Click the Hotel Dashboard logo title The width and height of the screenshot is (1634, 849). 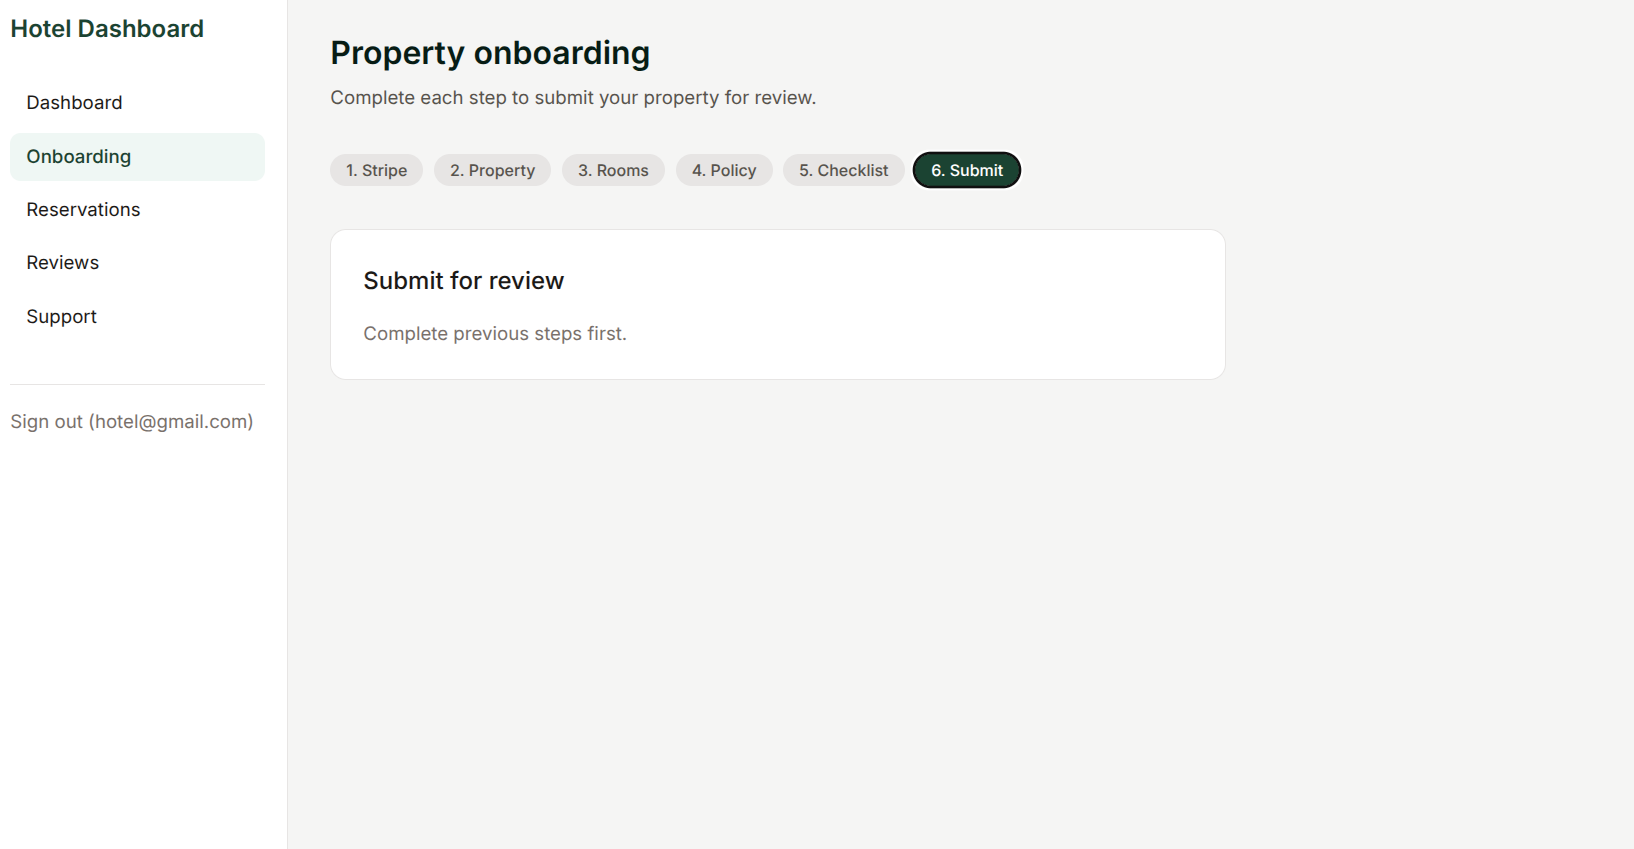pos(107,29)
